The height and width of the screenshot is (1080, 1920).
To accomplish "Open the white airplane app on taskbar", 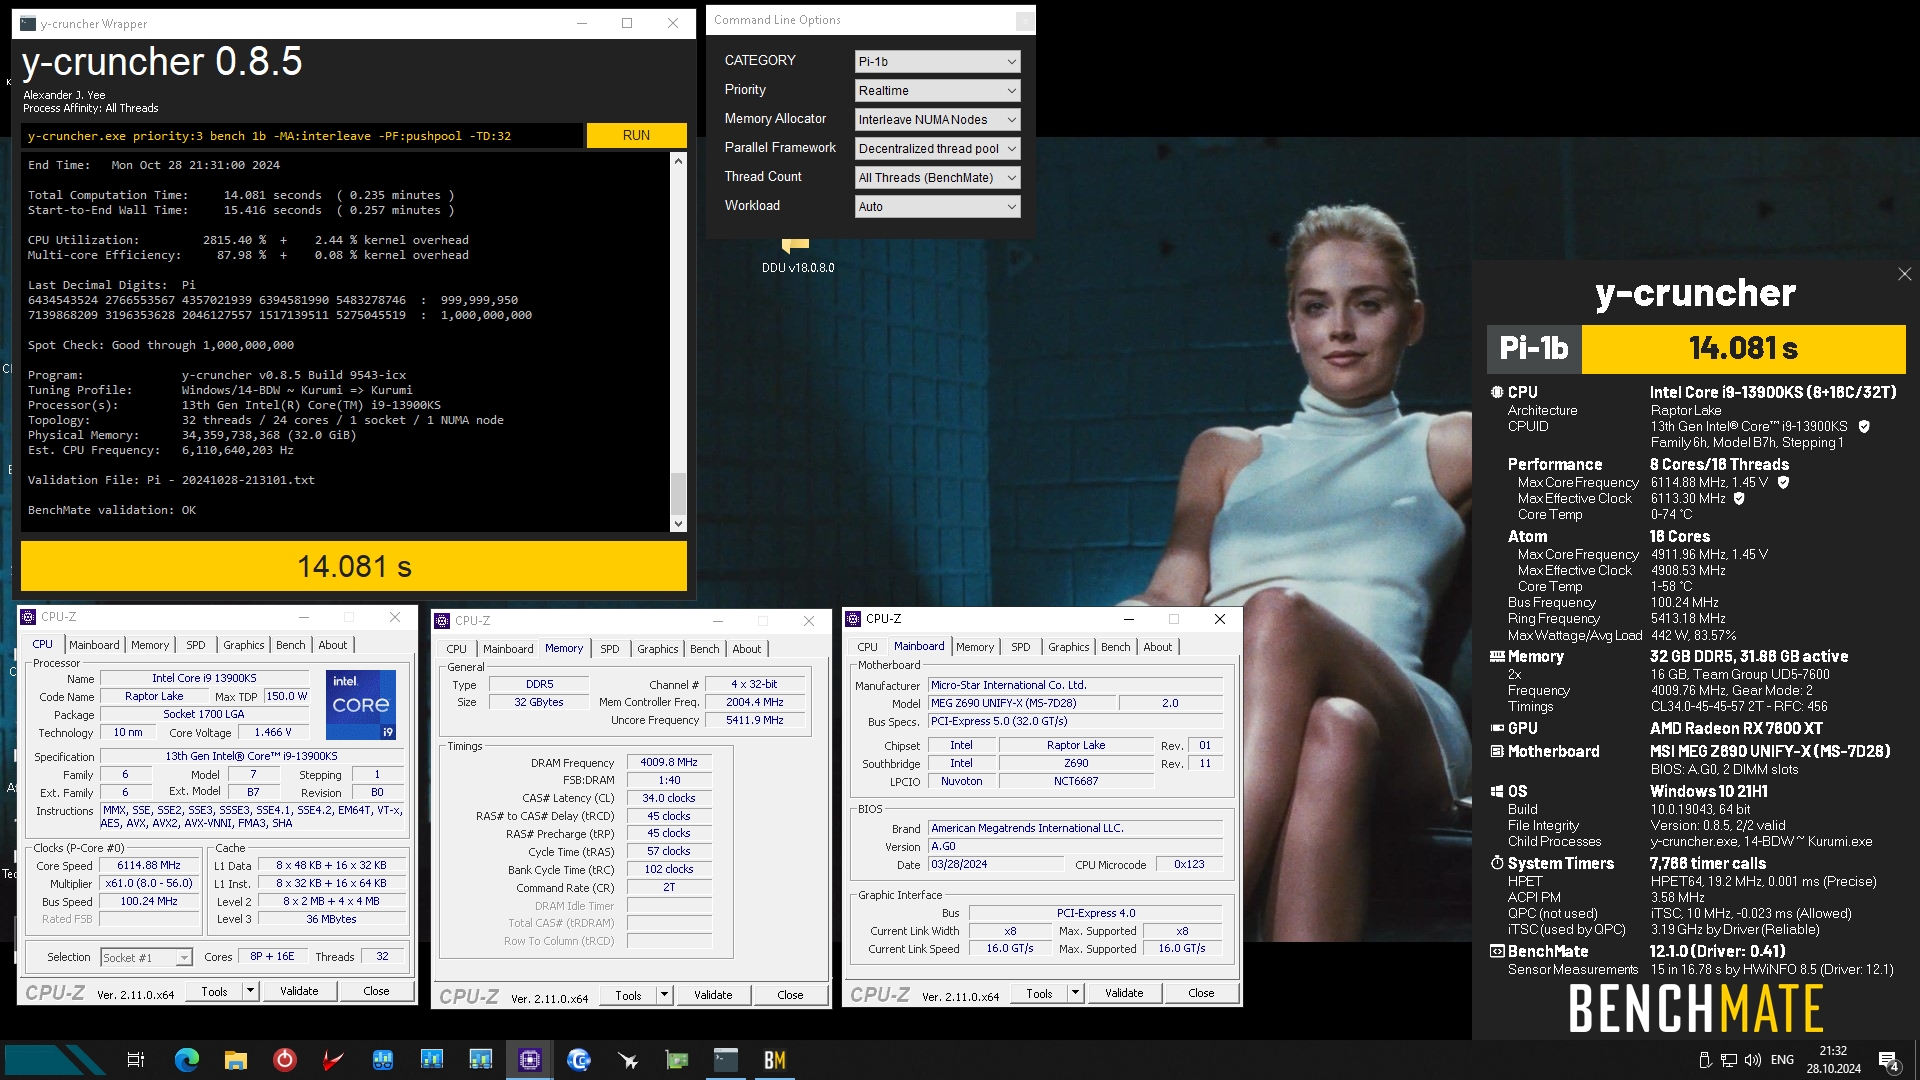I will click(628, 1060).
